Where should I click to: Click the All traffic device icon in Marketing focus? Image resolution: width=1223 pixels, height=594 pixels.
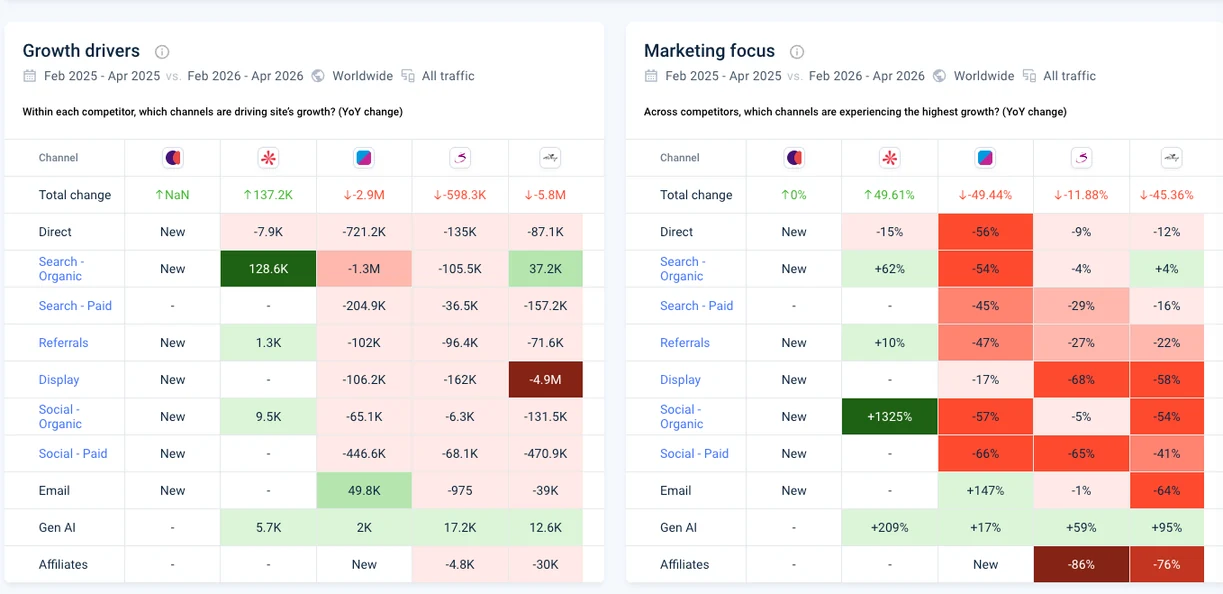[x=1029, y=76]
